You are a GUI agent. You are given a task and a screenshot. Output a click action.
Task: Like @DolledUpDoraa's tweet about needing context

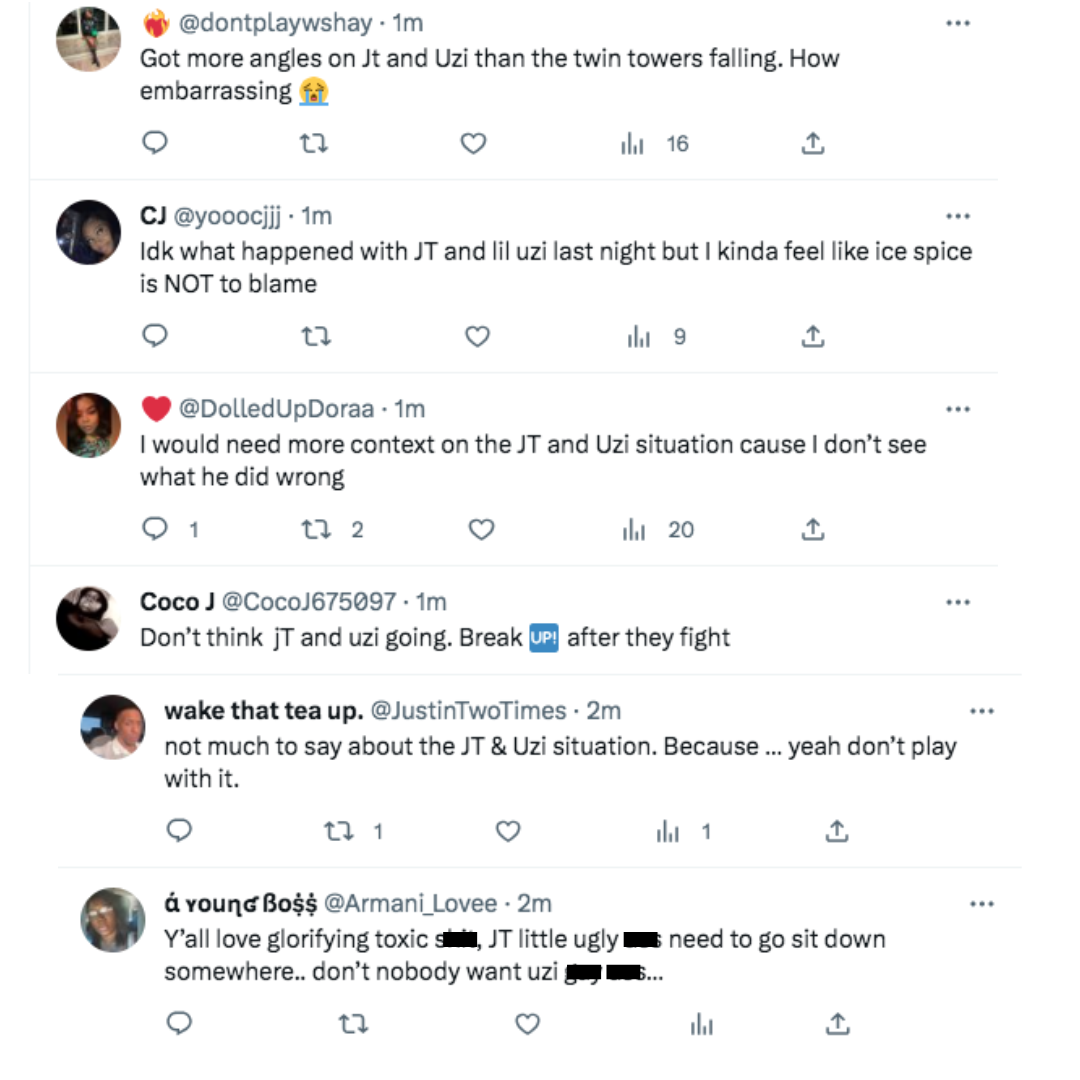[482, 530]
